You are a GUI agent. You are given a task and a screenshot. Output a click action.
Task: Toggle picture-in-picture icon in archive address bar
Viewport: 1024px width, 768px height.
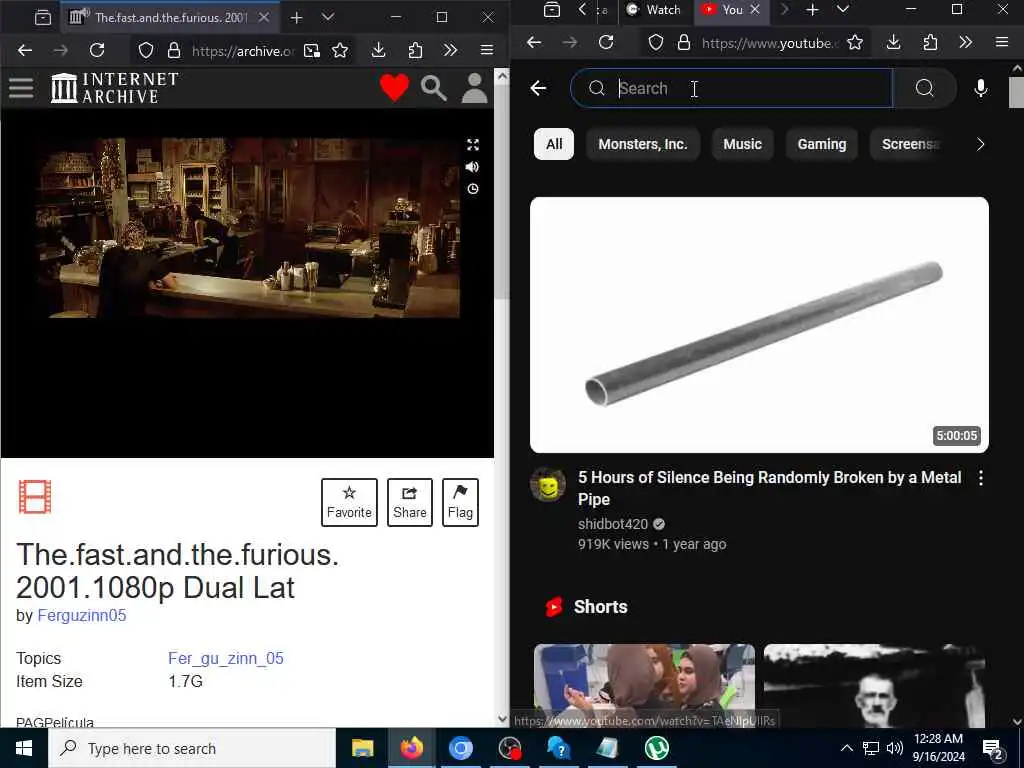click(x=312, y=50)
